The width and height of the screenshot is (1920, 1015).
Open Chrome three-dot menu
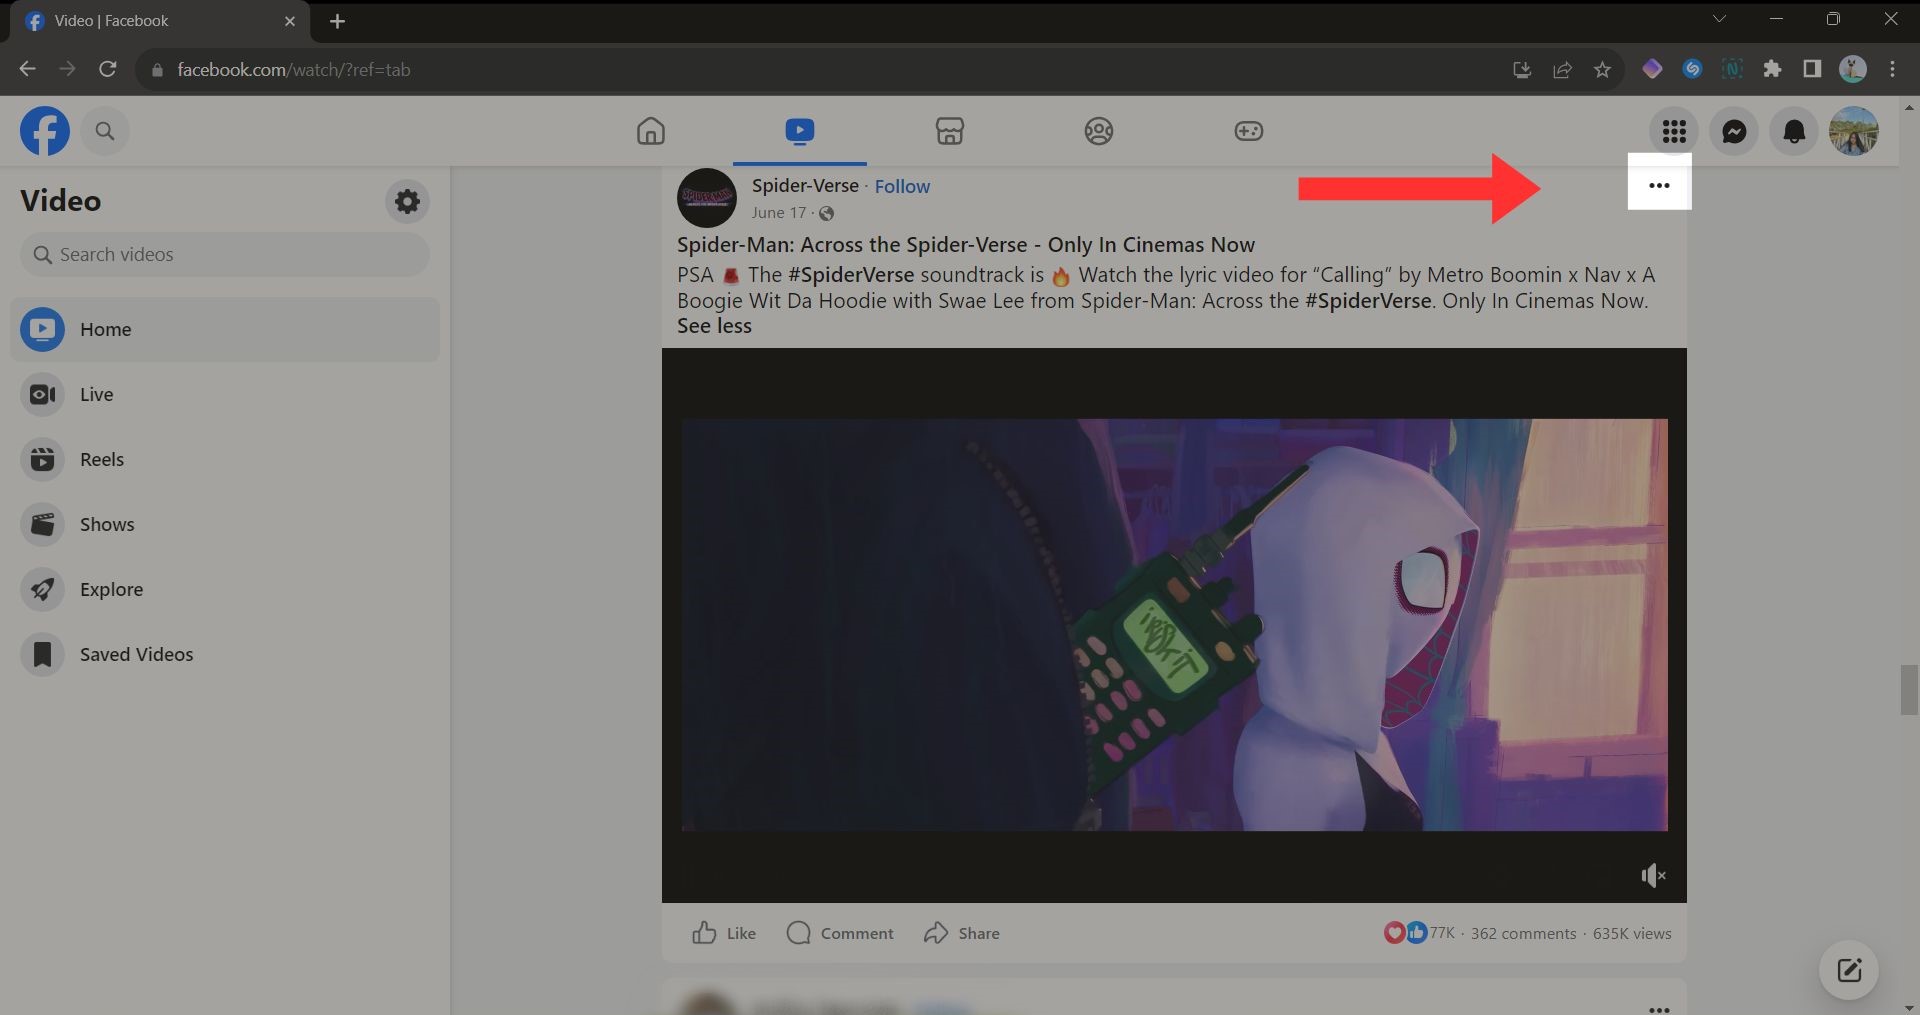(x=1892, y=69)
